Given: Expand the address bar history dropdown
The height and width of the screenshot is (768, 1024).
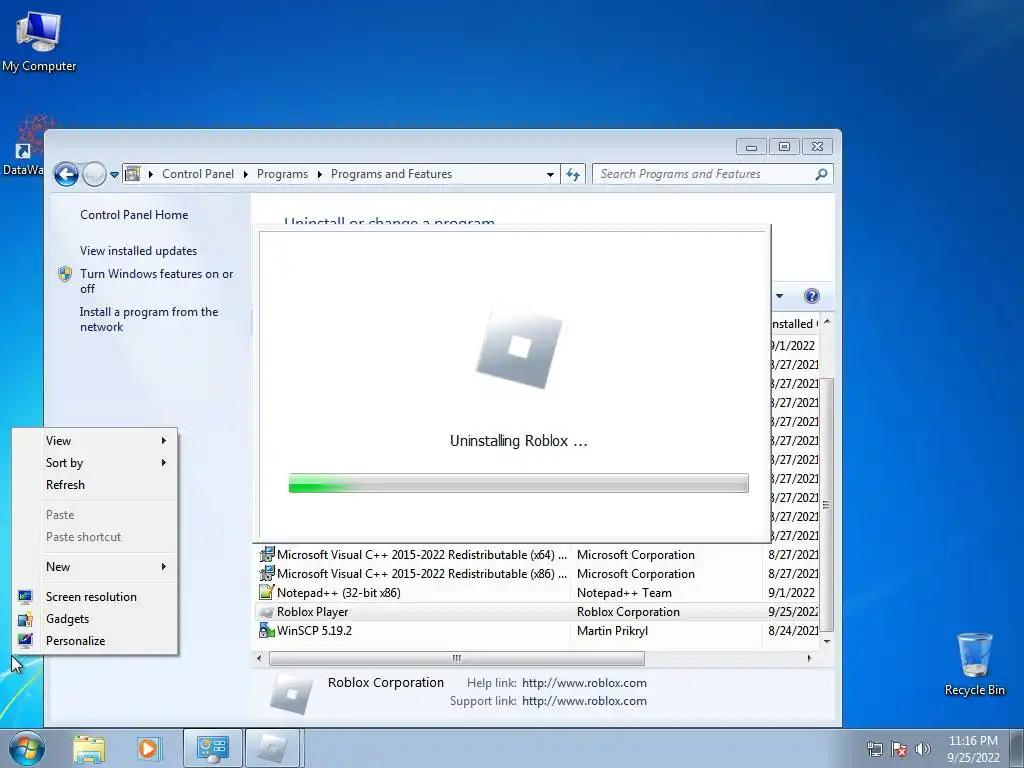Looking at the screenshot, I should pyautogui.click(x=550, y=174).
